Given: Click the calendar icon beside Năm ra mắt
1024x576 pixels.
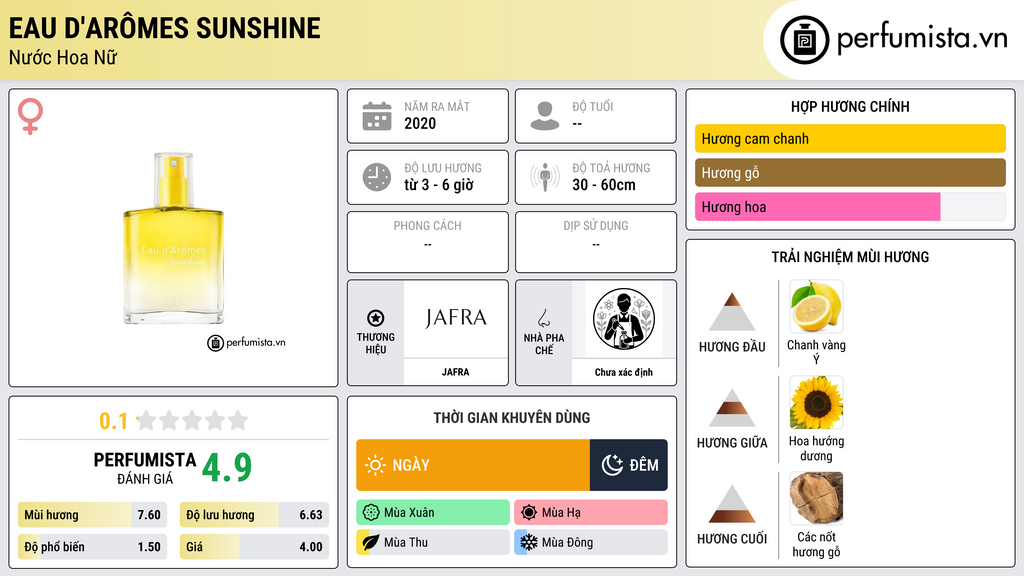Looking at the screenshot, I should tap(377, 116).
